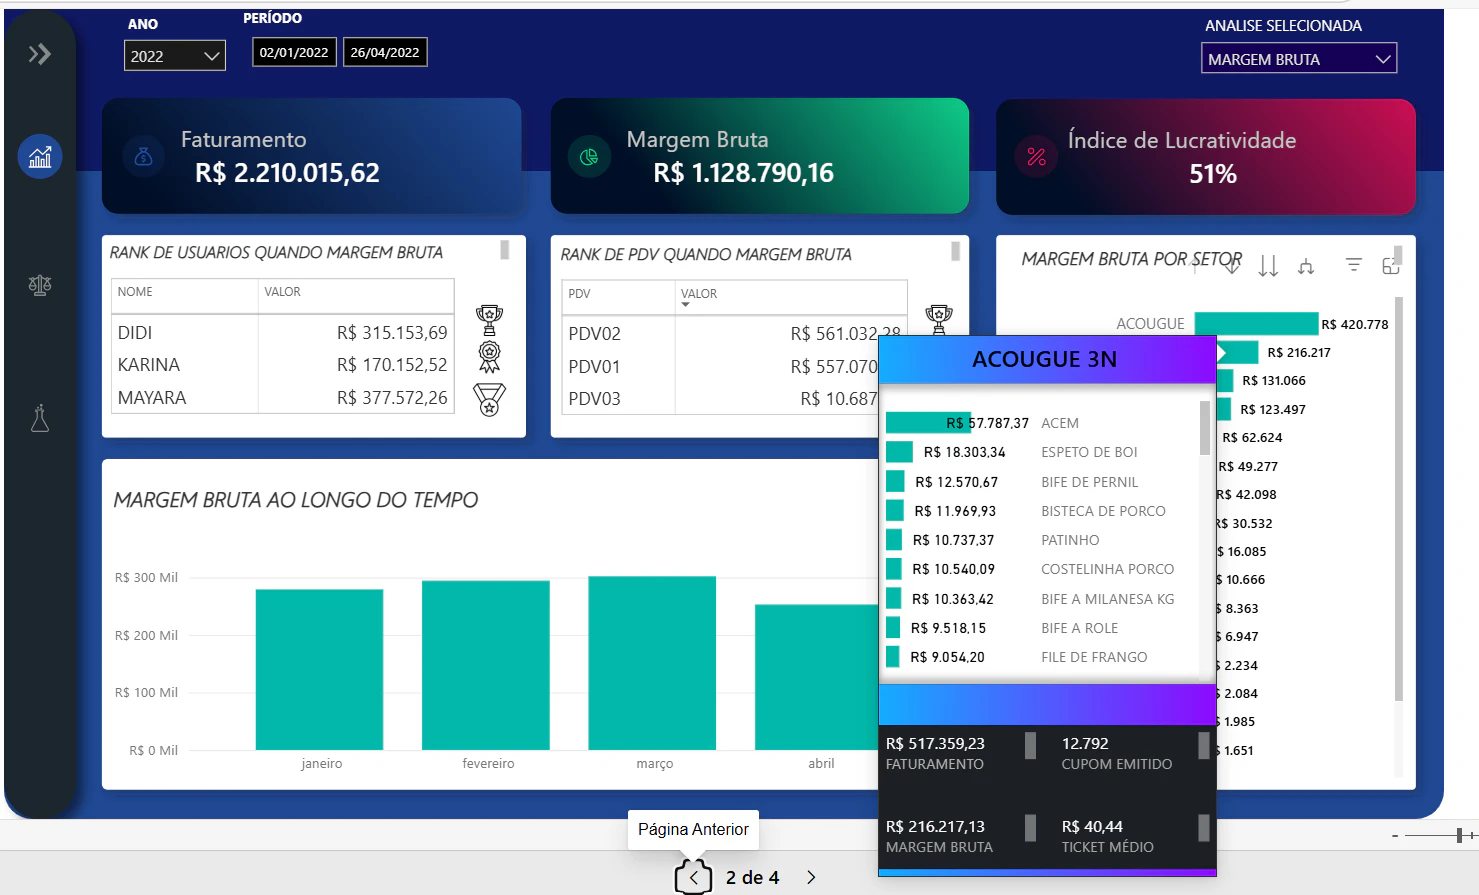
Task: Expand the sidebar with the double-chevron icon
Action: point(40,54)
